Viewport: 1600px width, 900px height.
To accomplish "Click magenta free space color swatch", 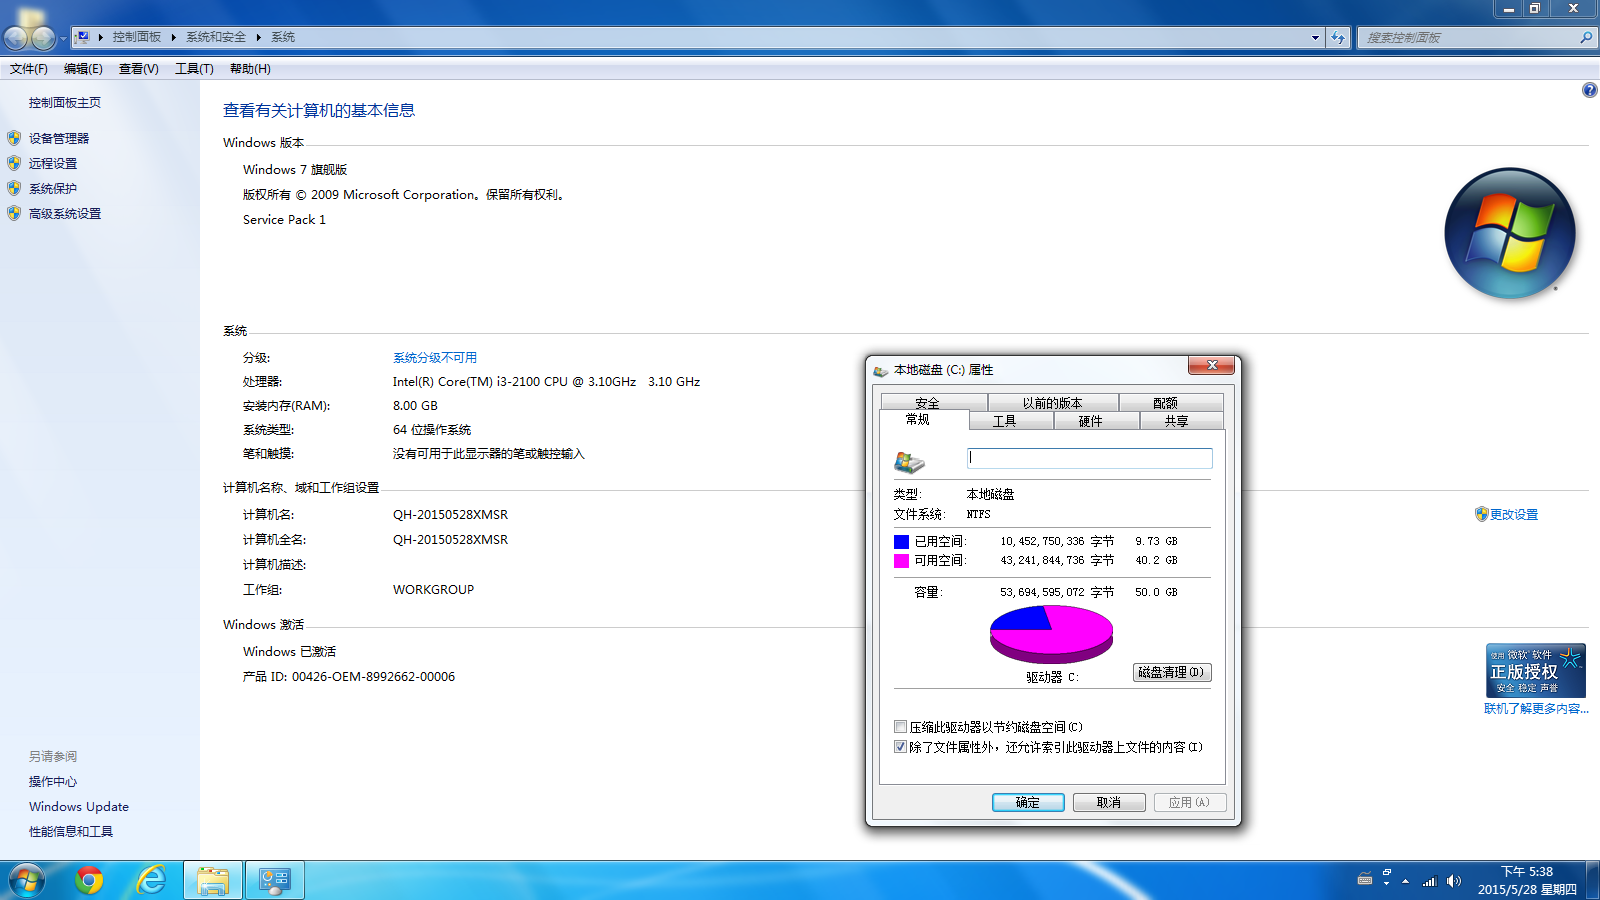I will pos(901,561).
